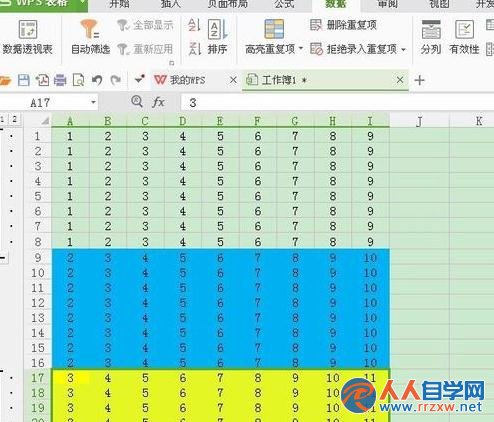Viewport: 494px width, 422px height.
Task: Select outline level 2 button
Action: point(14,119)
